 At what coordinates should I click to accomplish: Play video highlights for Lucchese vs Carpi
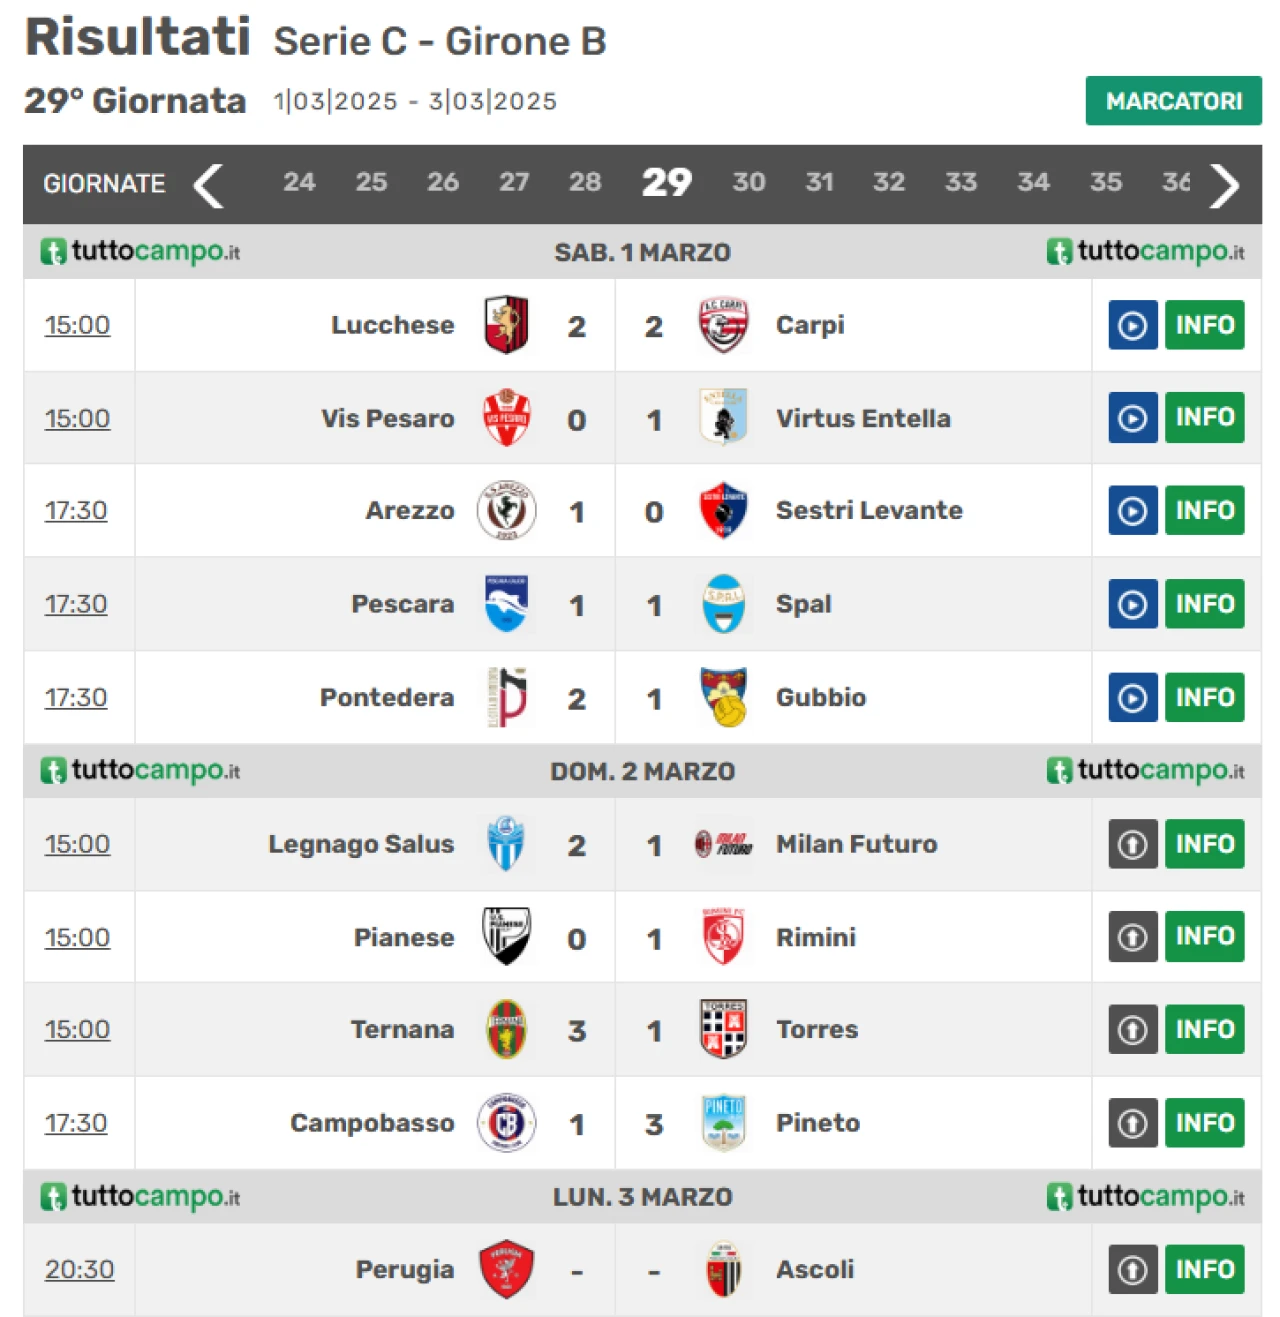[1132, 325]
